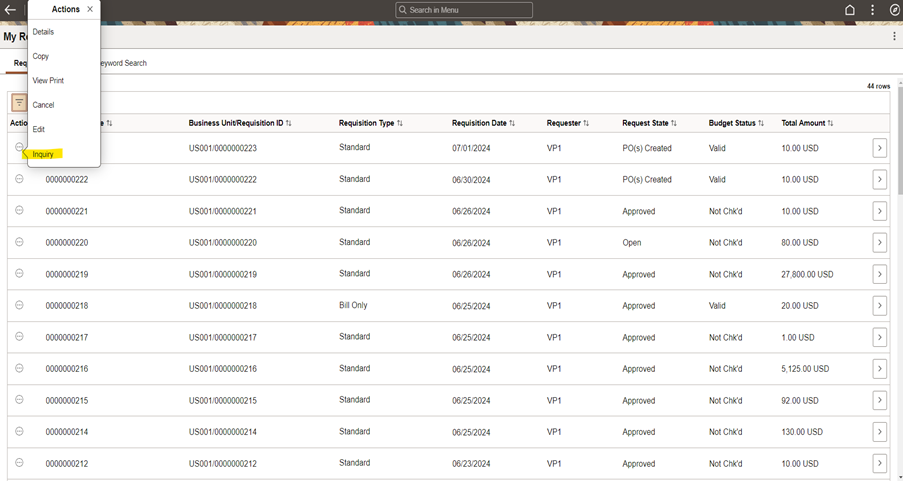Expand row US001/0000000214 with chevron

(x=879, y=432)
